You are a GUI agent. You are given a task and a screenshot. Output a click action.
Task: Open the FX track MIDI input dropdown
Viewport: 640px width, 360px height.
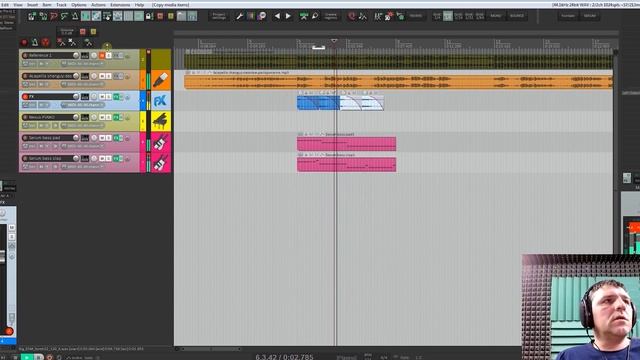(x=82, y=105)
